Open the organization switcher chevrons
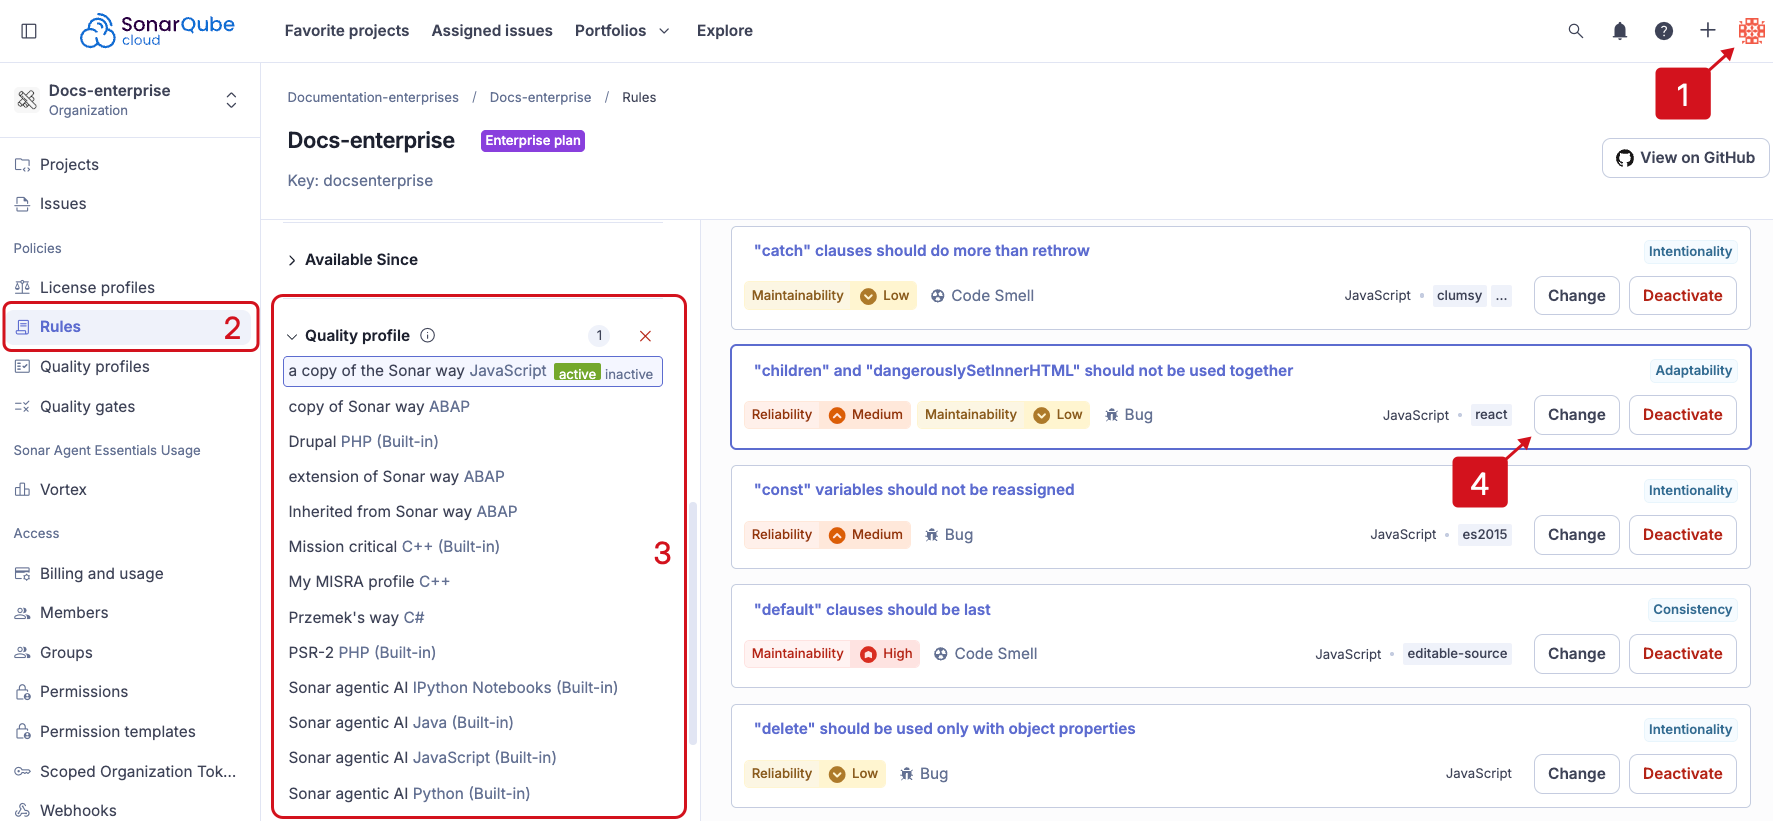Screen dimensions: 1773x821 click(x=231, y=100)
